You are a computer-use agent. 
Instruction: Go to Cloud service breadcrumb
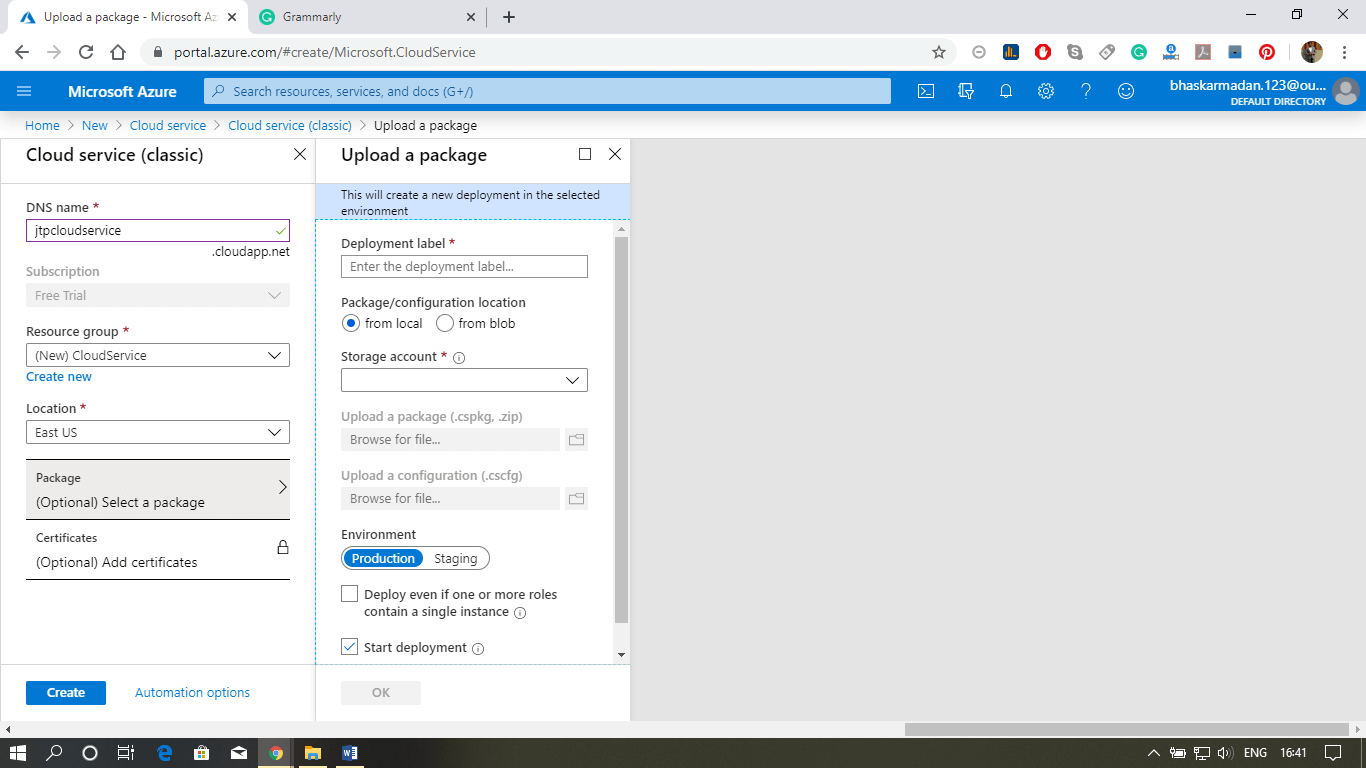[168, 125]
